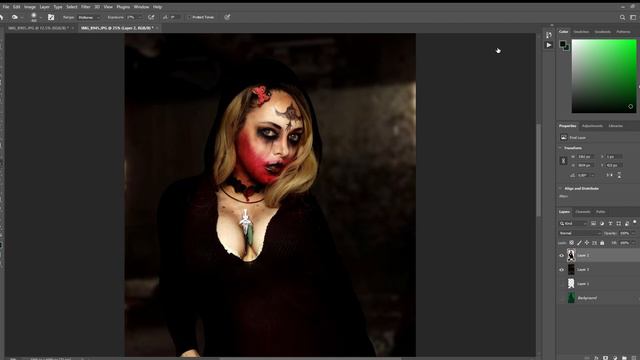
Task: Click create new layer icon
Action: [x=633, y=358]
